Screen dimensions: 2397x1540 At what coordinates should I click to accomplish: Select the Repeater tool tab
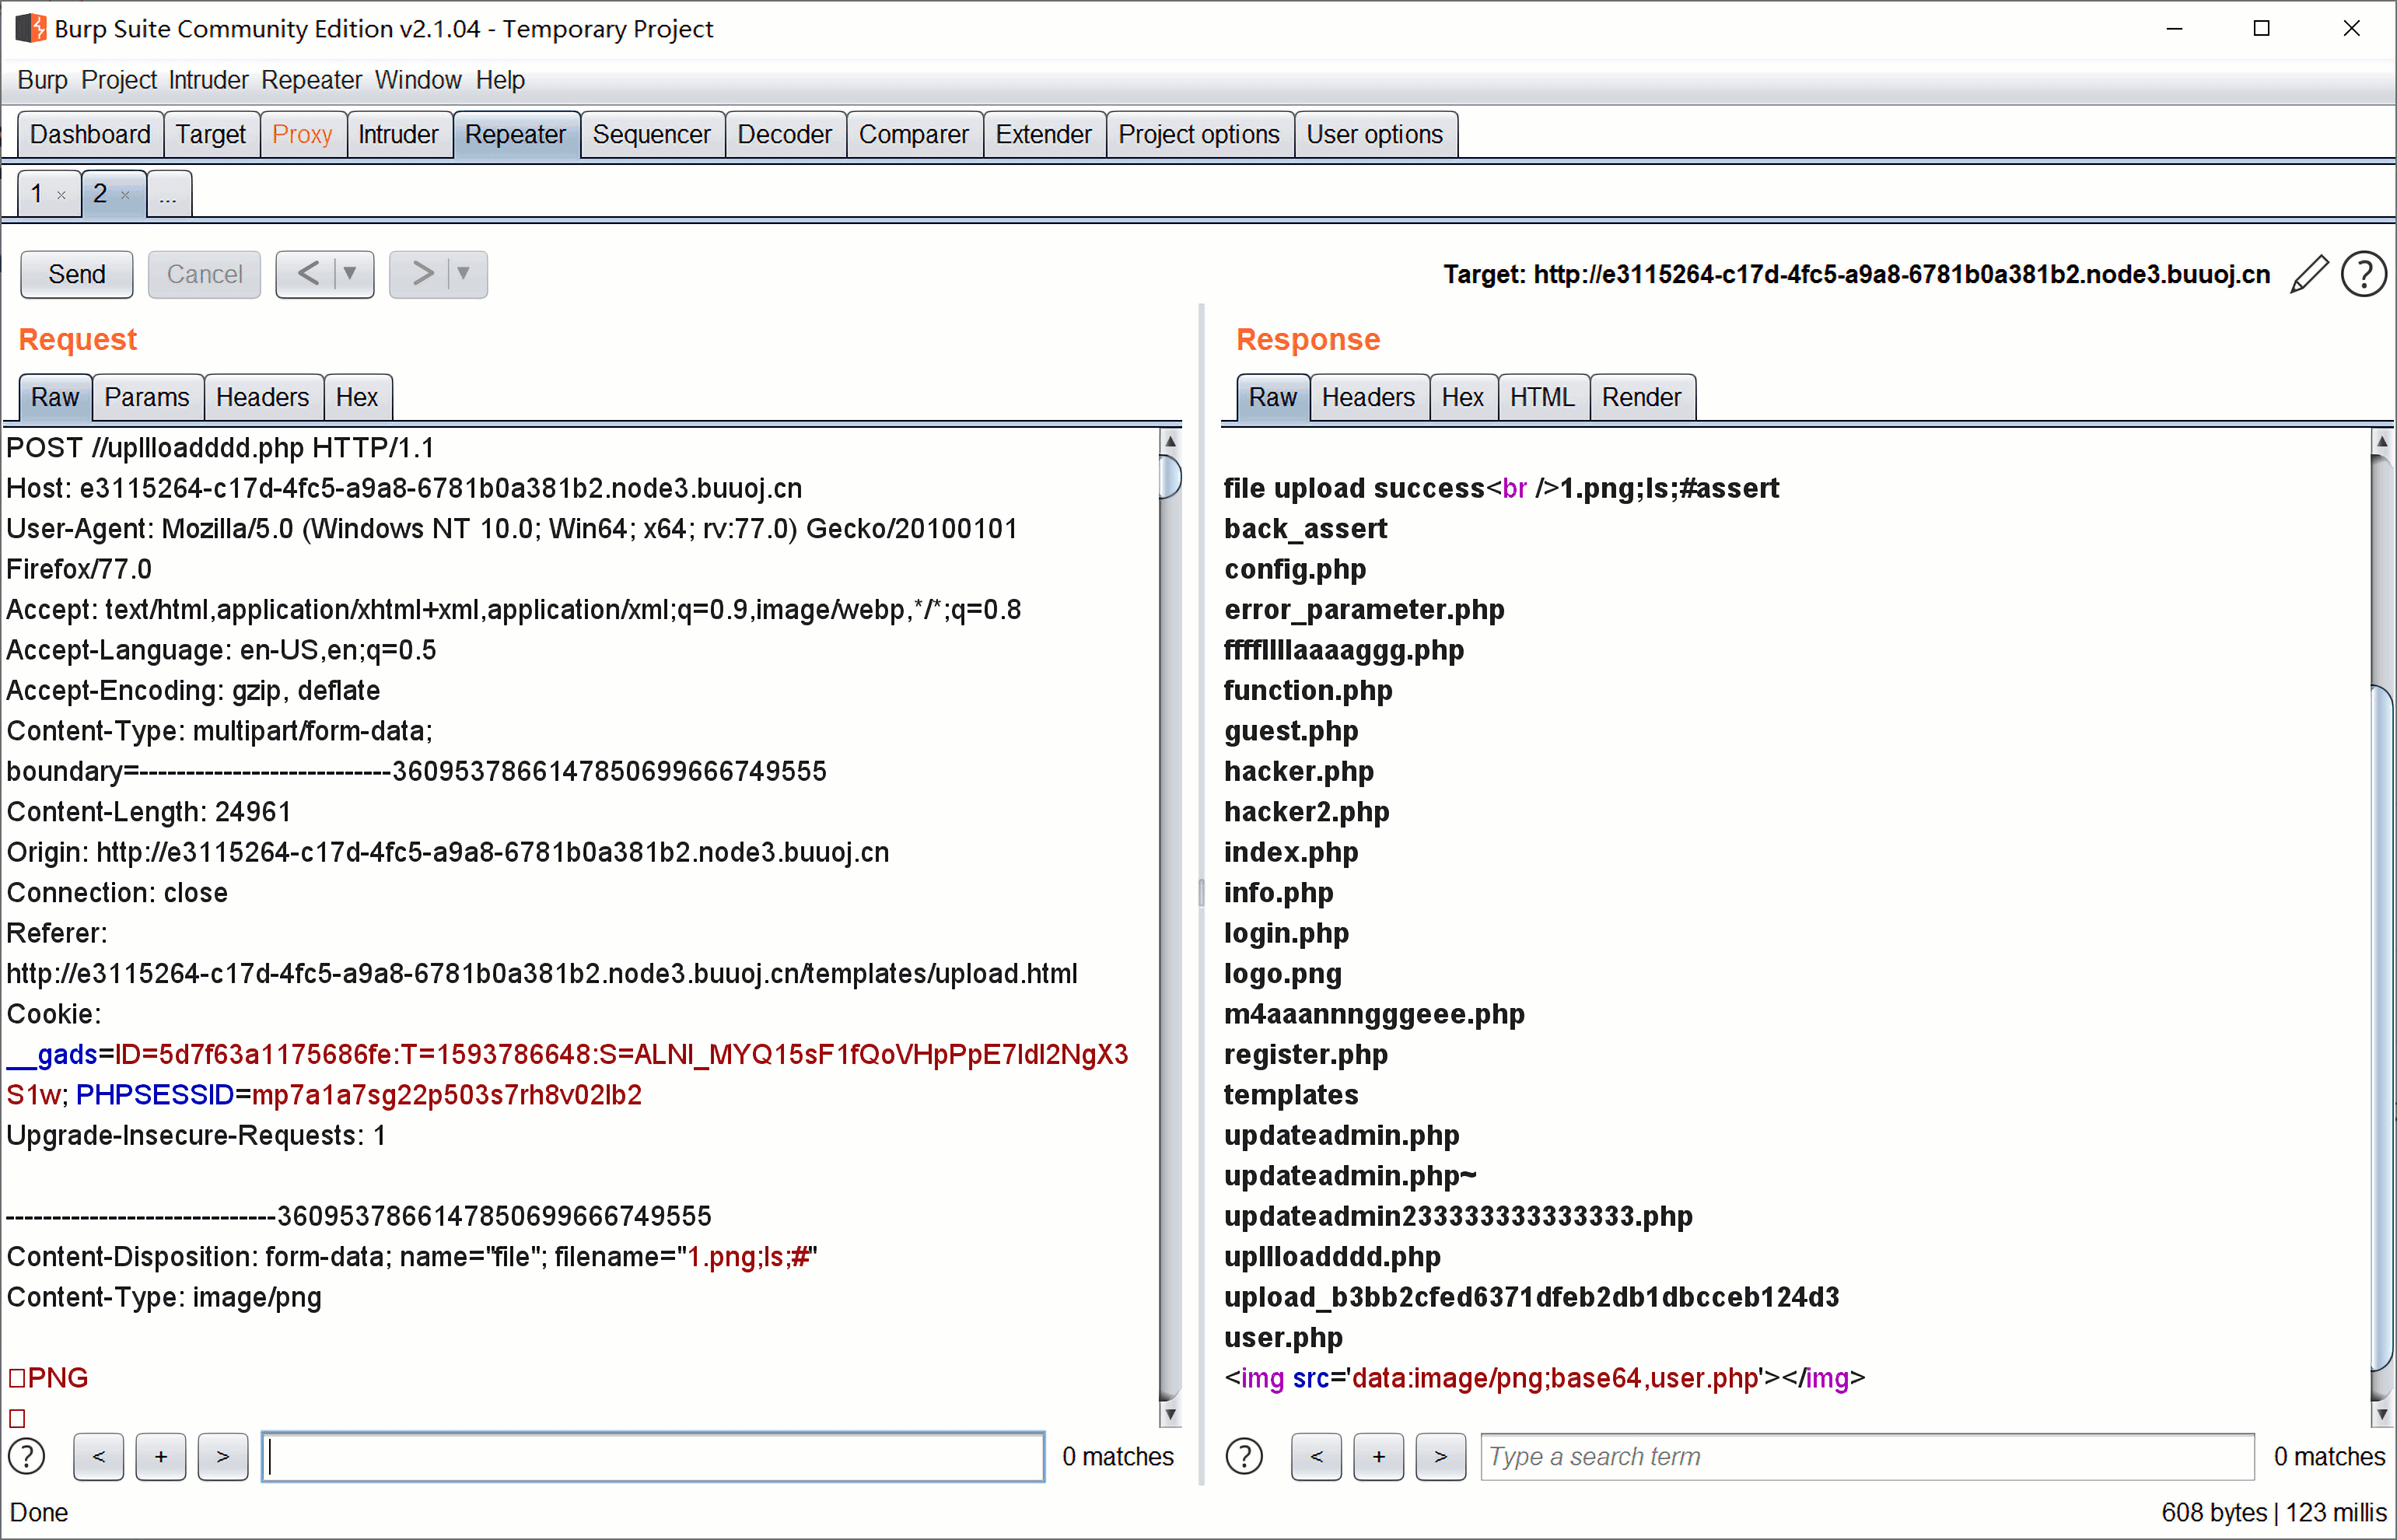(x=515, y=134)
